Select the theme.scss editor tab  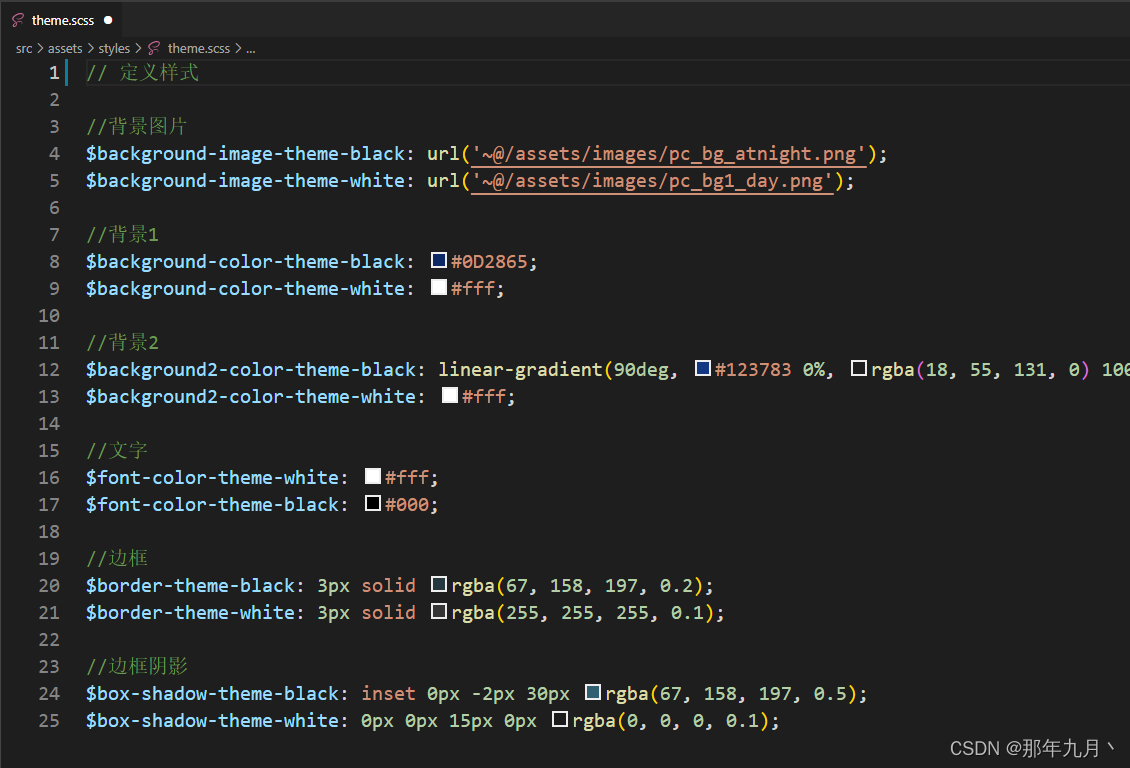[x=62, y=20]
